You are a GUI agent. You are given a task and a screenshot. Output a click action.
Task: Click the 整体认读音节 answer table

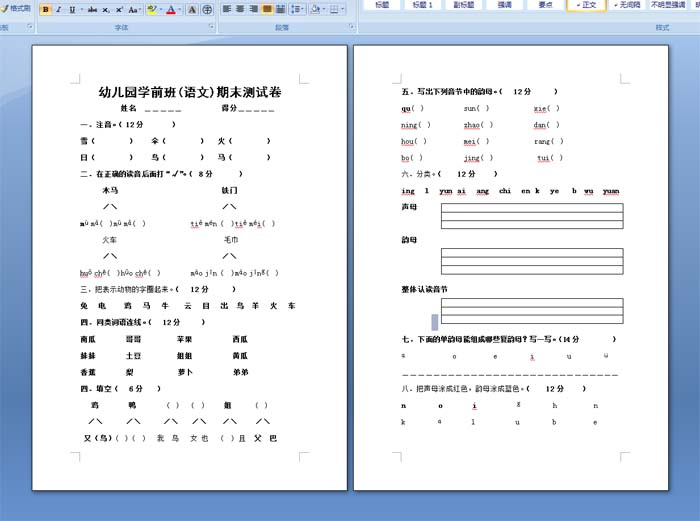pyautogui.click(x=532, y=311)
